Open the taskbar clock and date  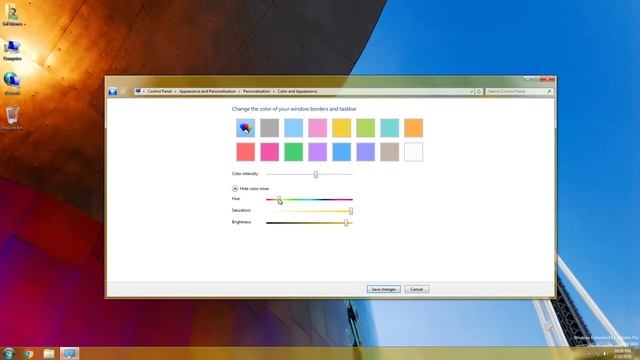pos(622,353)
